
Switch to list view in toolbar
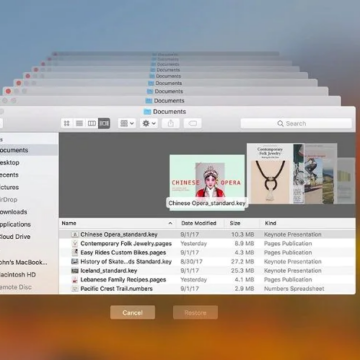pyautogui.click(x=79, y=124)
